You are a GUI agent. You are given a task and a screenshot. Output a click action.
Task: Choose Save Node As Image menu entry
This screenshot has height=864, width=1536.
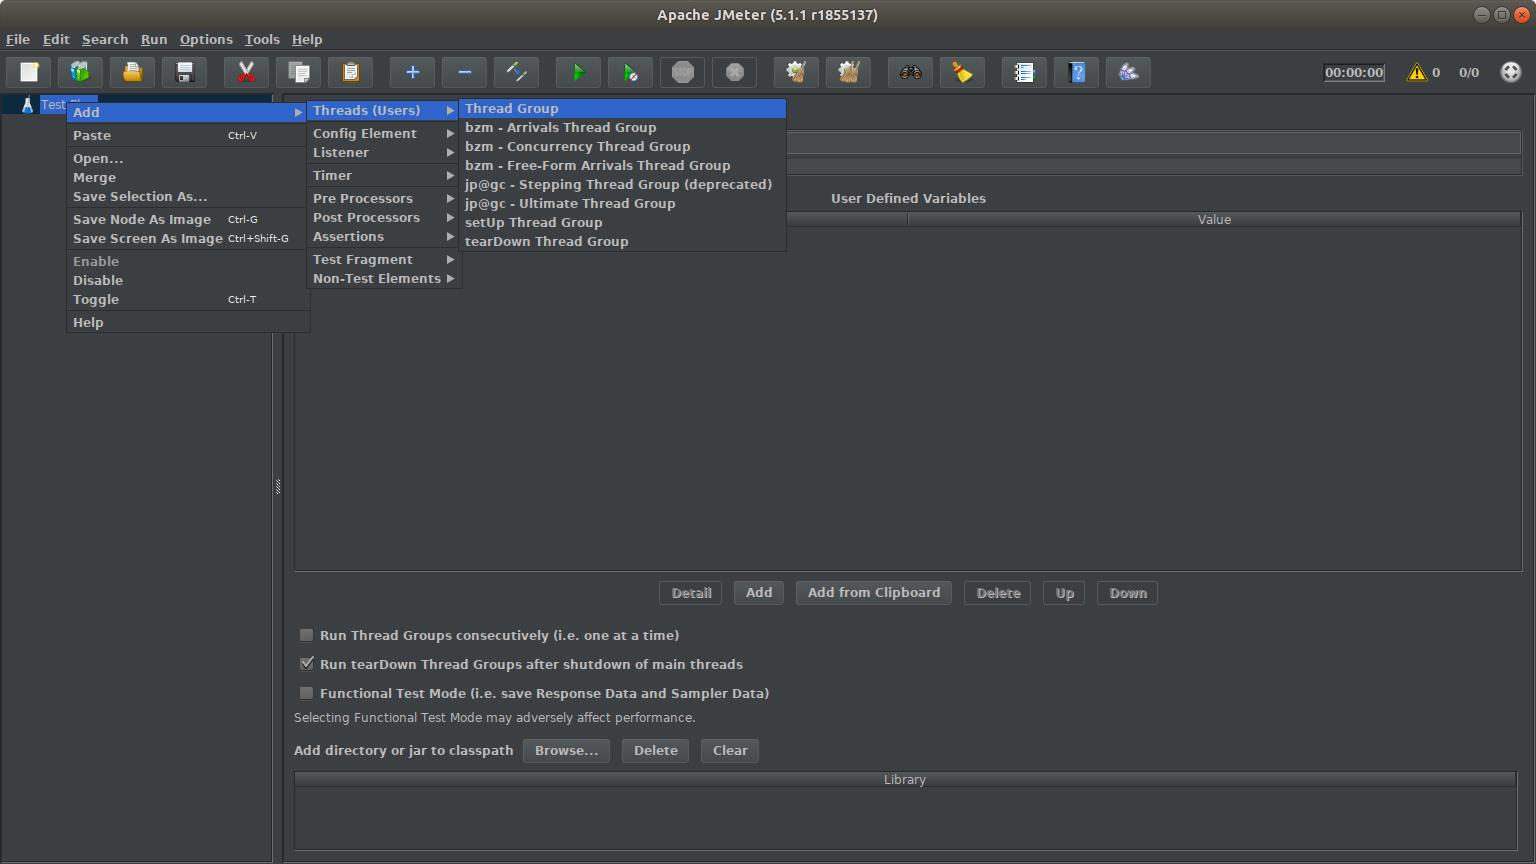point(142,219)
